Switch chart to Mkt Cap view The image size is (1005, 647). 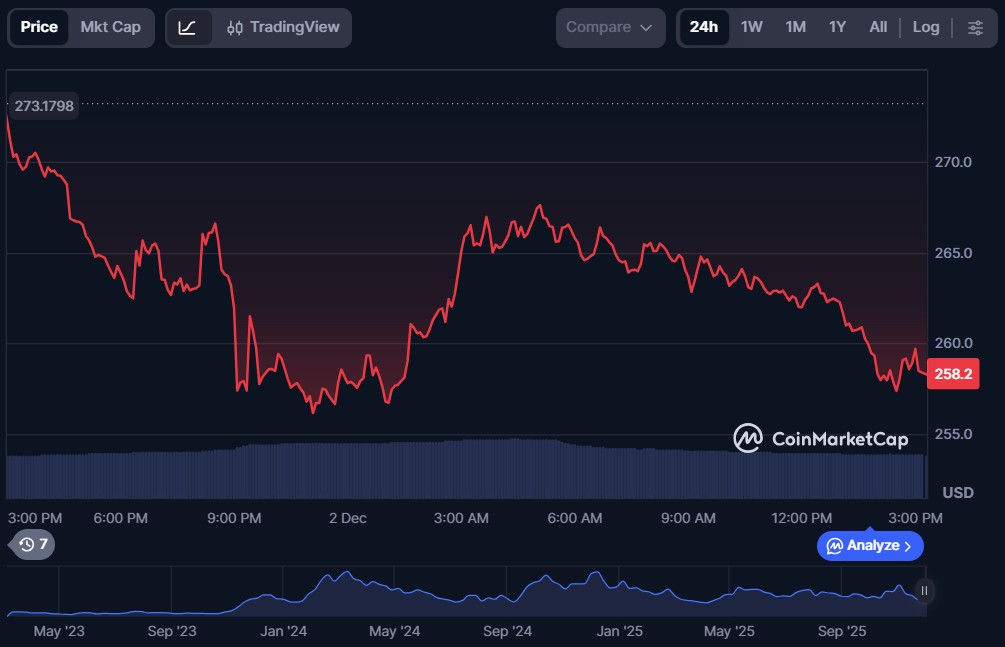click(x=110, y=27)
